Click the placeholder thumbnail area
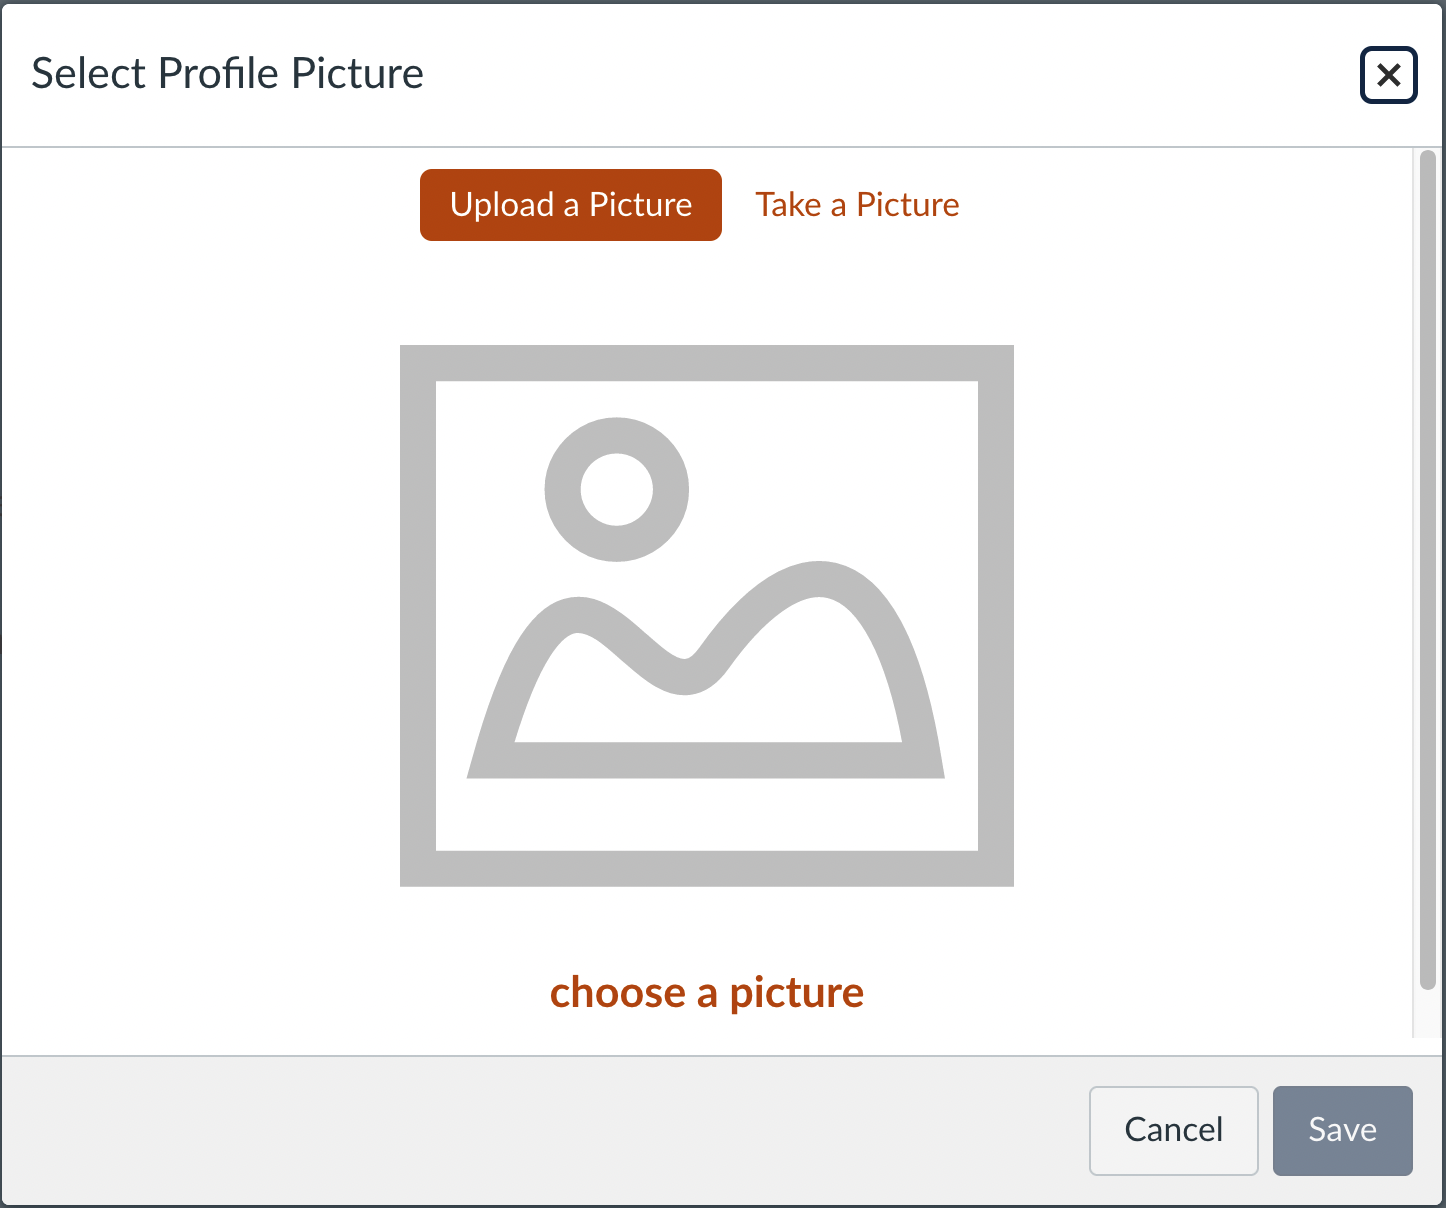 pyautogui.click(x=707, y=615)
